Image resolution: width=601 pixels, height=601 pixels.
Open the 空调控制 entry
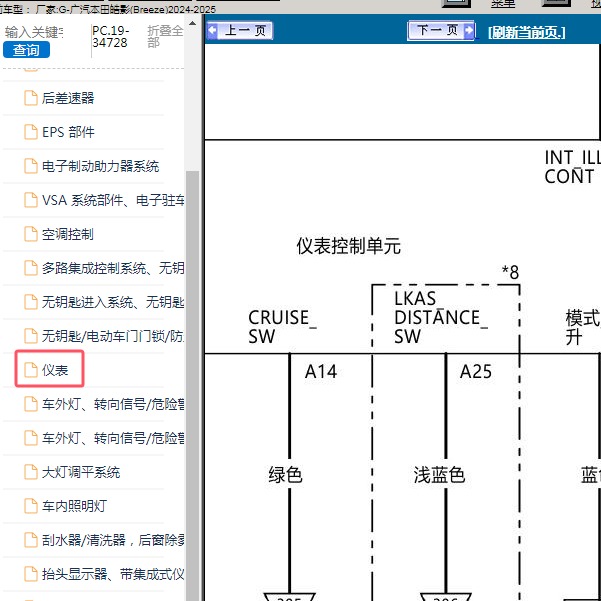coord(67,234)
